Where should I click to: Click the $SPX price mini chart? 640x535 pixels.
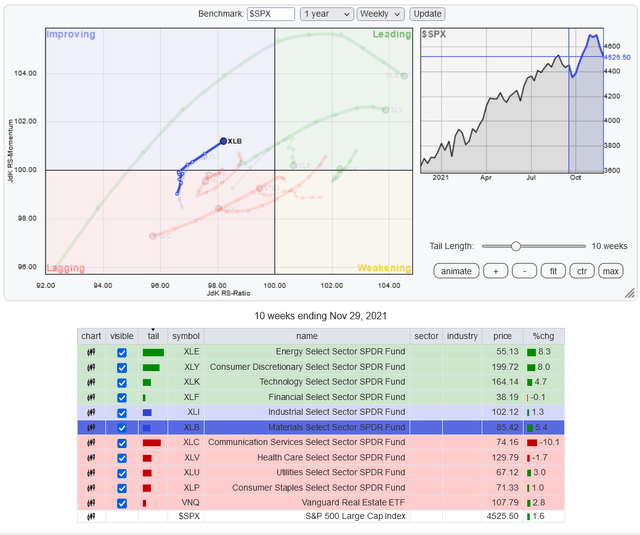click(x=512, y=101)
